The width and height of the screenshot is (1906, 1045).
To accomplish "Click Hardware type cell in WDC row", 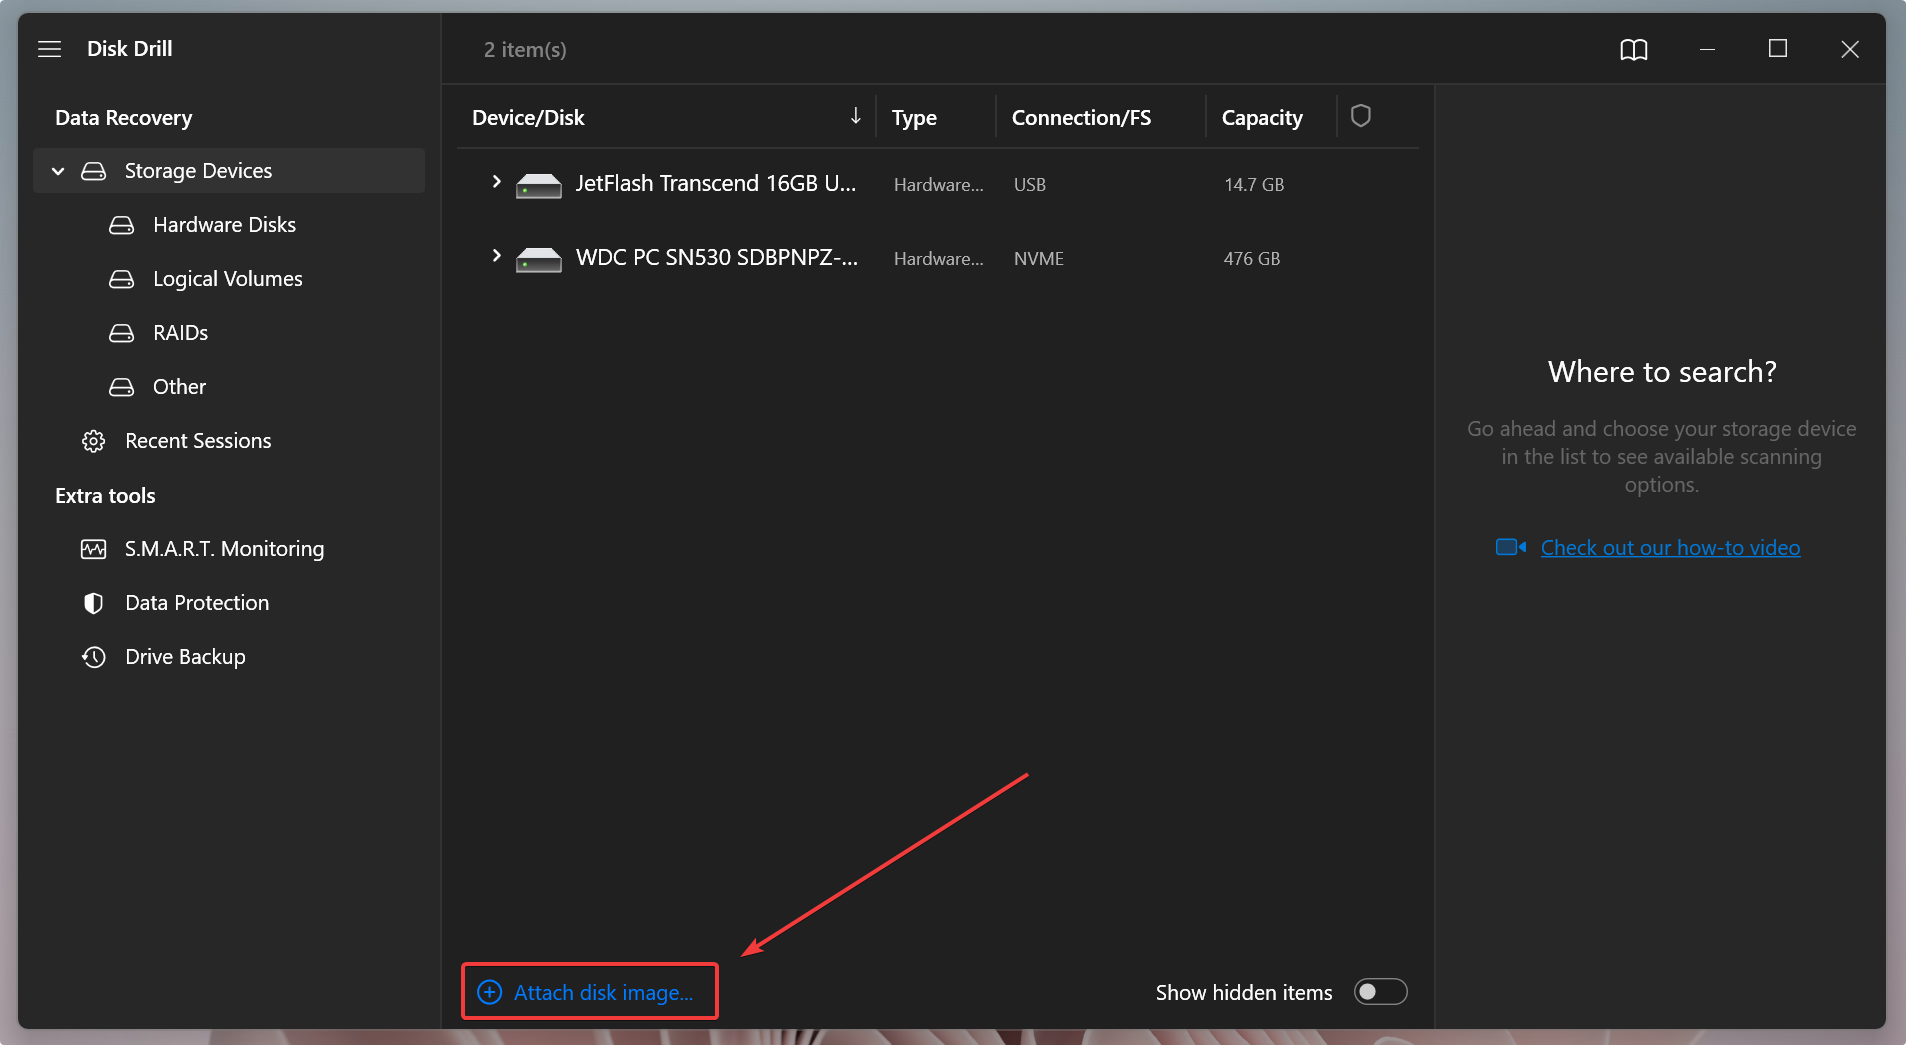I will coord(938,259).
